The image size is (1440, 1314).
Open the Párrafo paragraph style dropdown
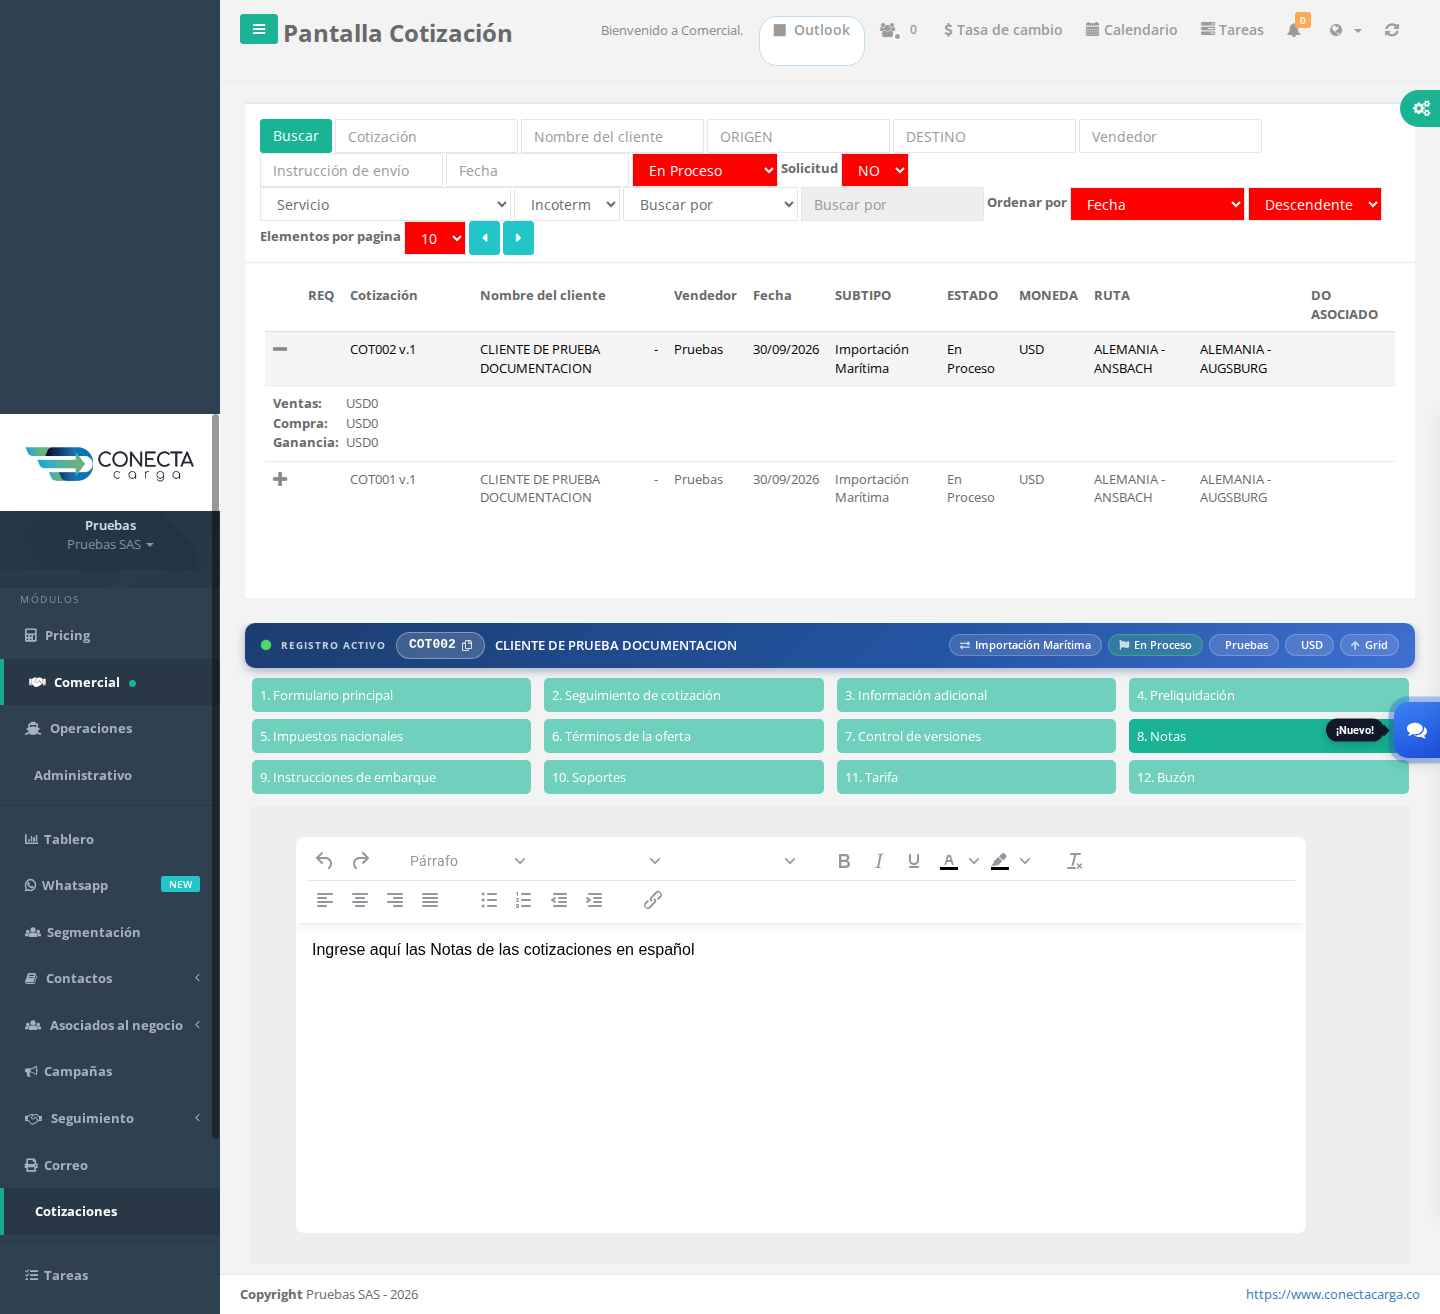[467, 861]
